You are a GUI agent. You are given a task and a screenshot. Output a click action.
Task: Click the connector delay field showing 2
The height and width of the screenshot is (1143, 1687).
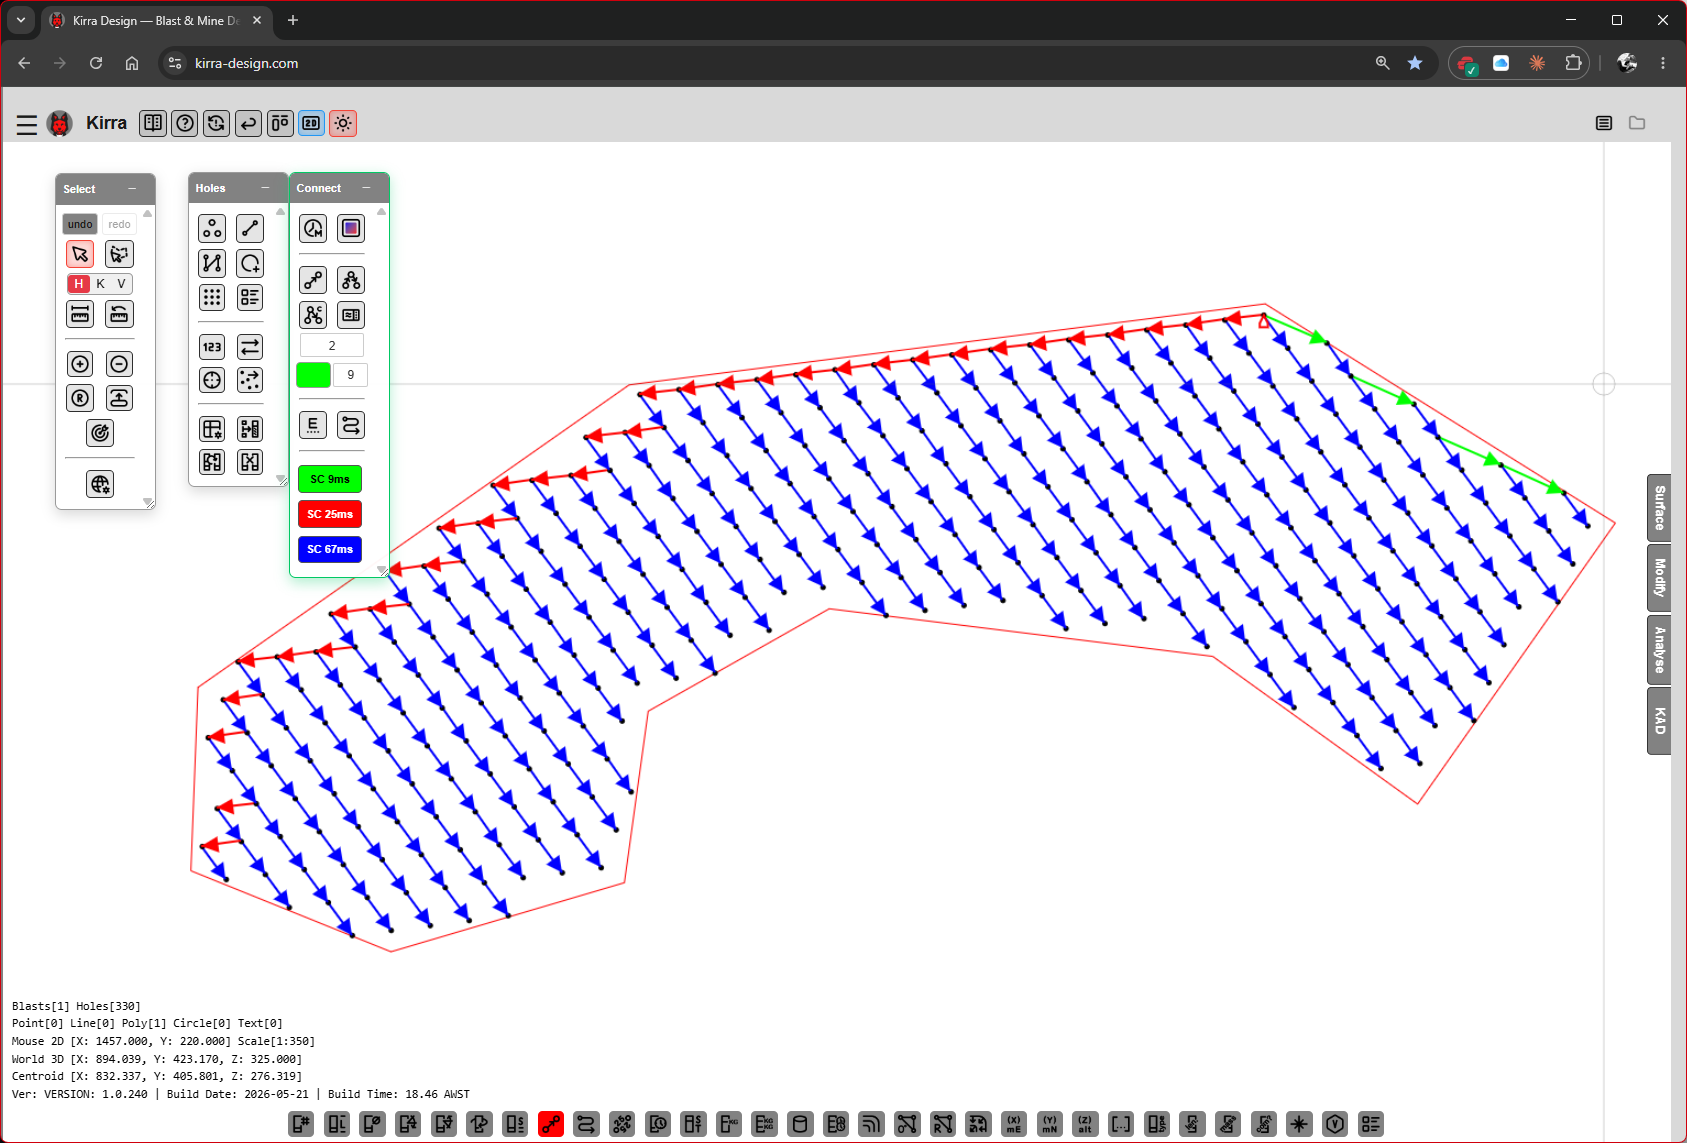click(332, 346)
